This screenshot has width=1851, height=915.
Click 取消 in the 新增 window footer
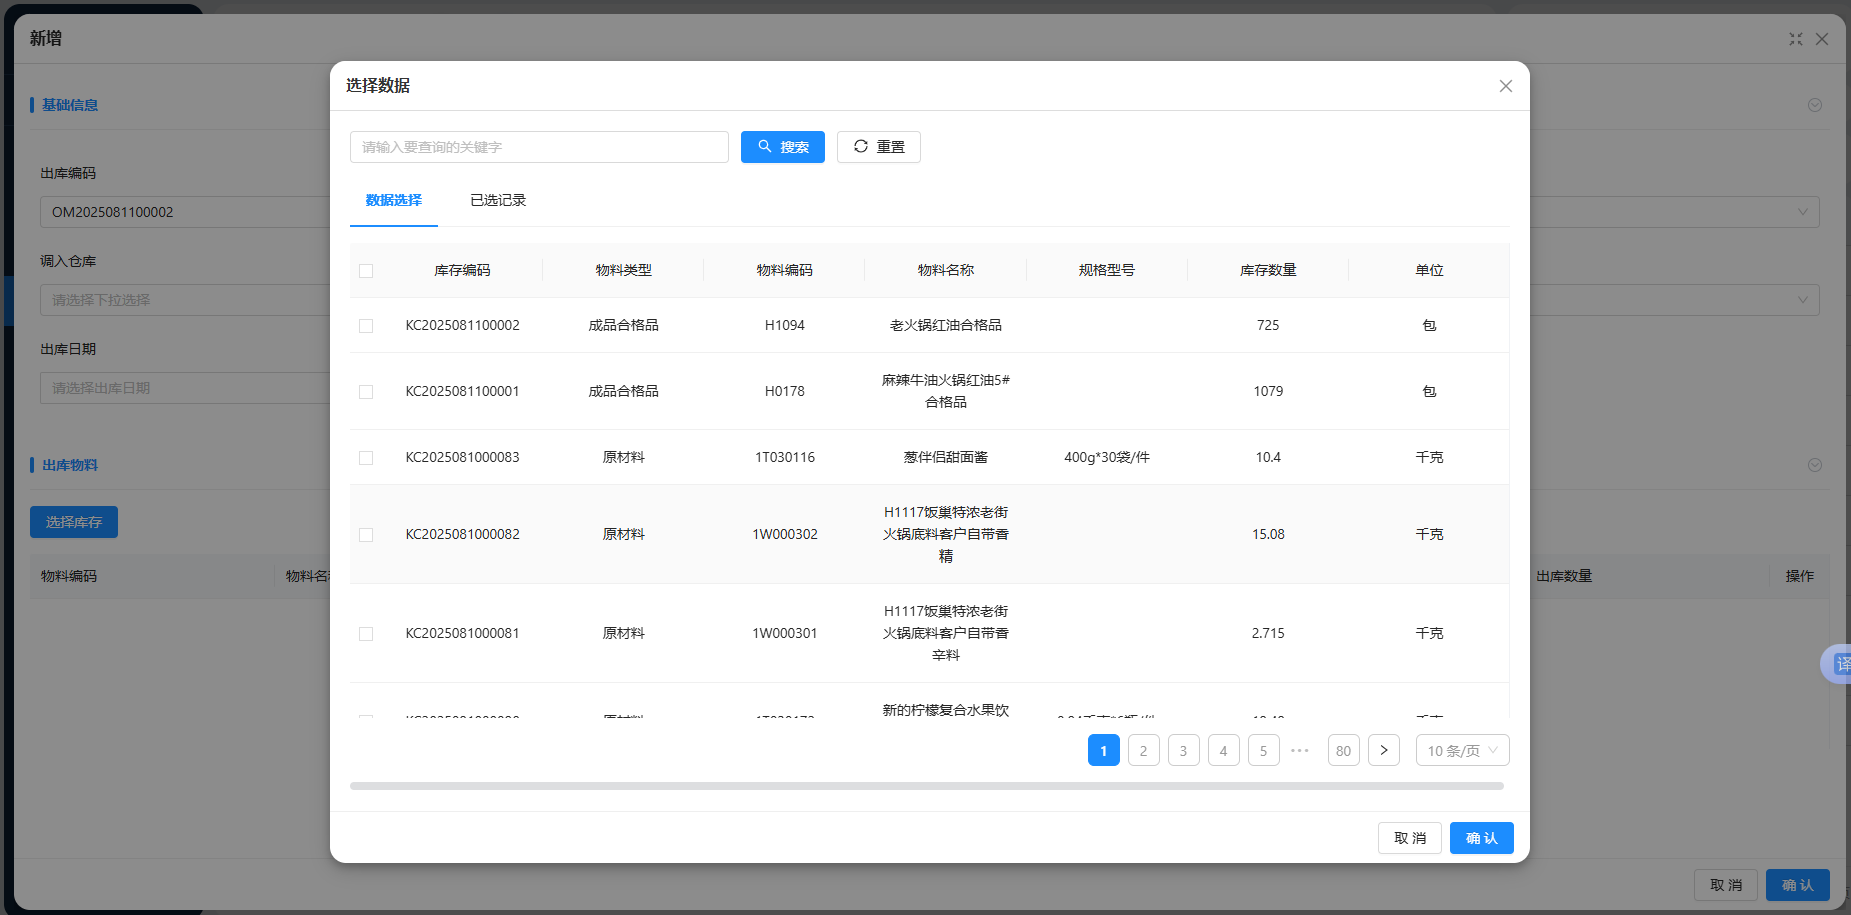click(1726, 885)
